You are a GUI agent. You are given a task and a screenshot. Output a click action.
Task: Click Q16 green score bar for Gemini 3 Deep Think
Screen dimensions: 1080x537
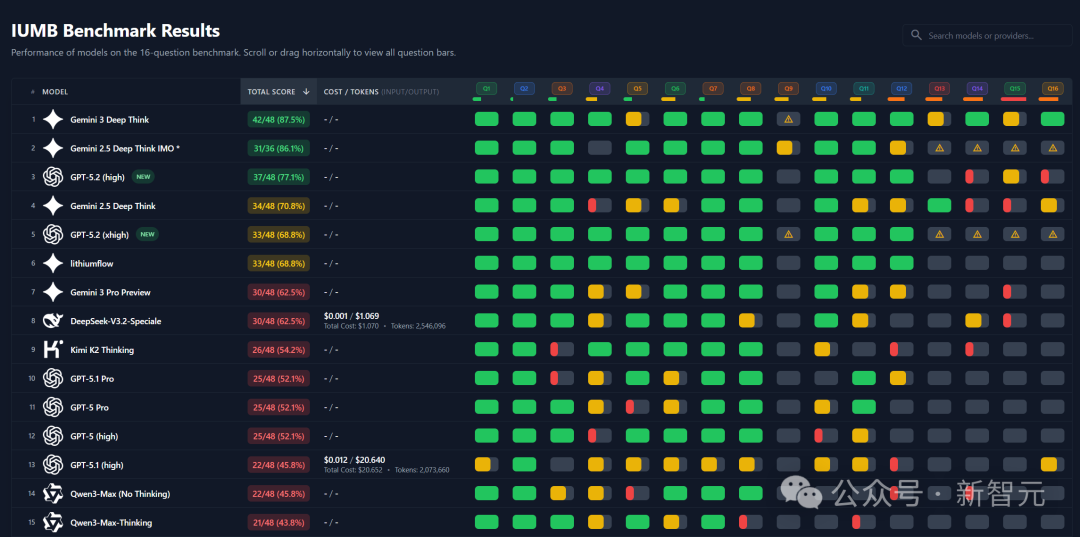click(1052, 119)
